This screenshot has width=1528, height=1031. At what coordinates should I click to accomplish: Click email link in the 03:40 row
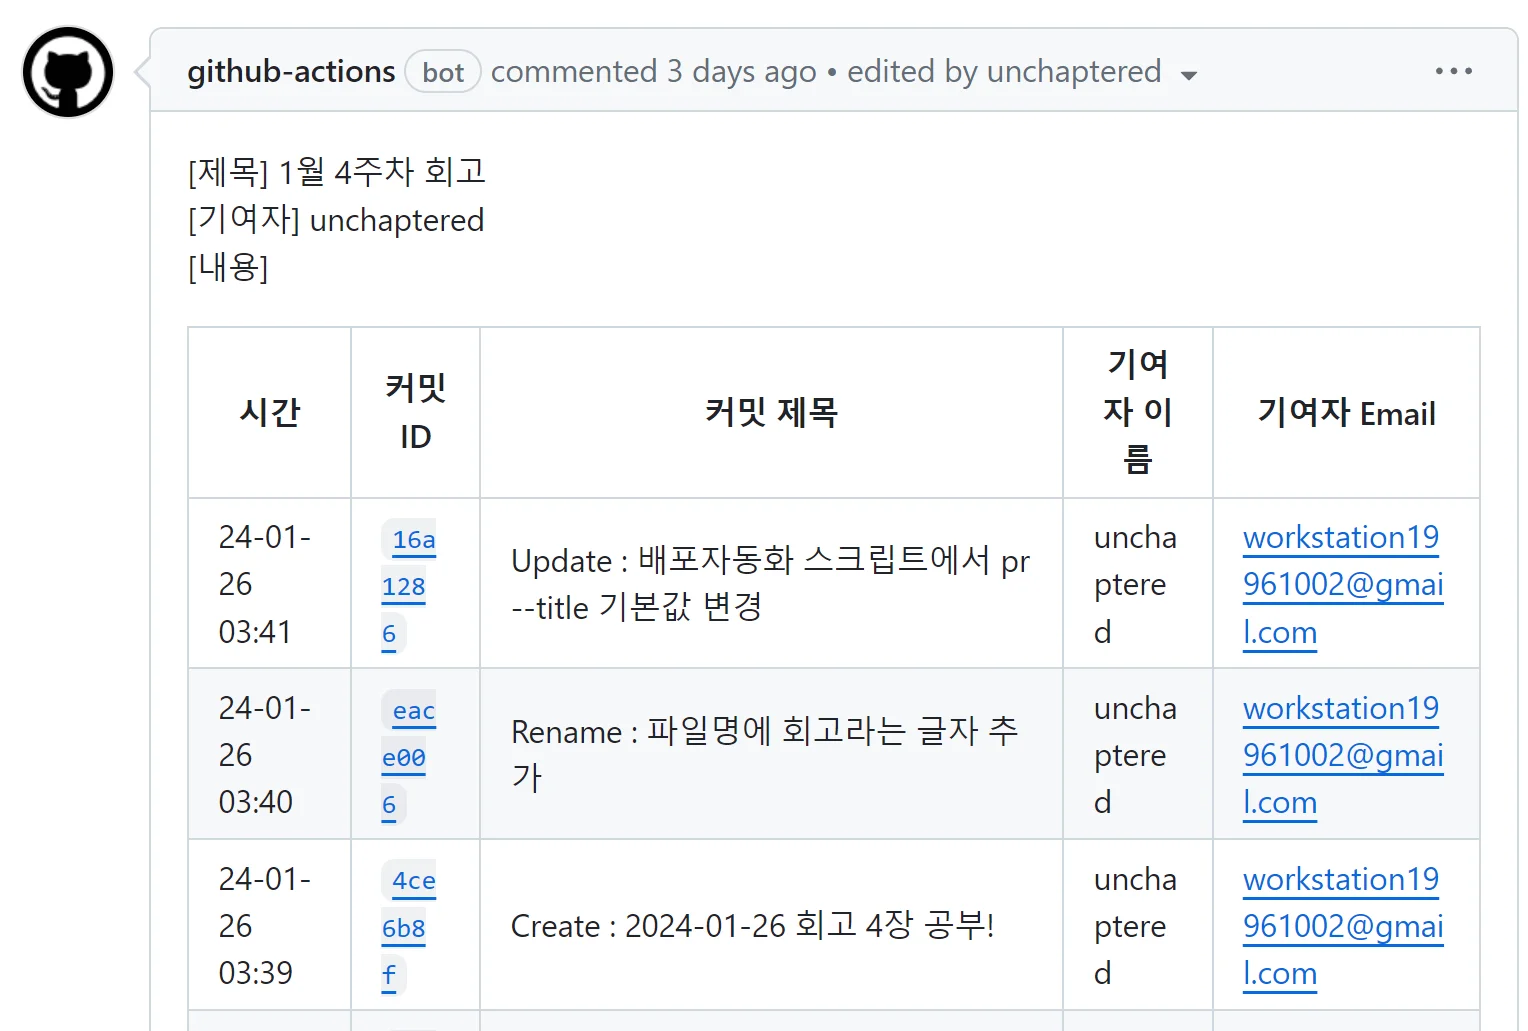(x=1341, y=755)
